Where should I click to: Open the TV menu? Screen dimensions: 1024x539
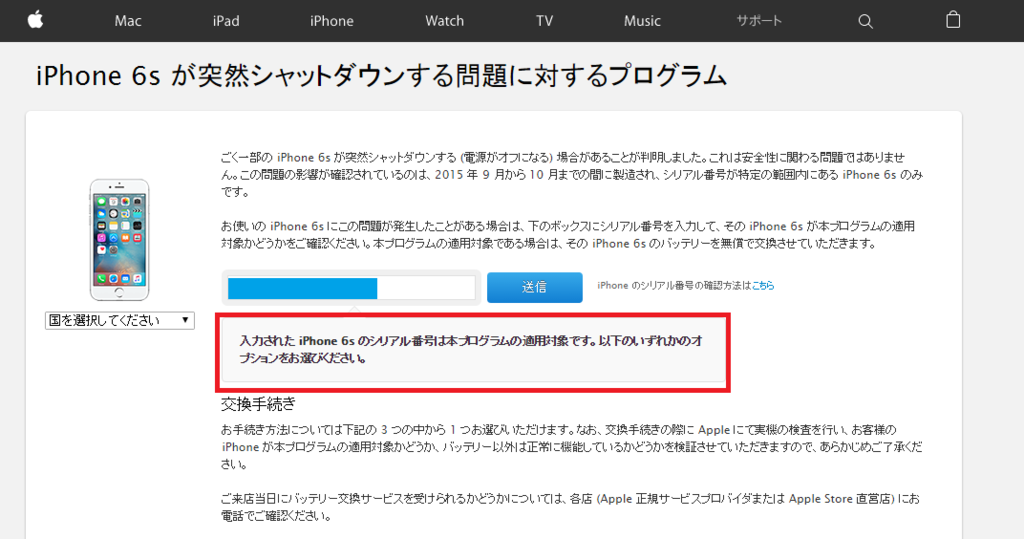point(544,21)
